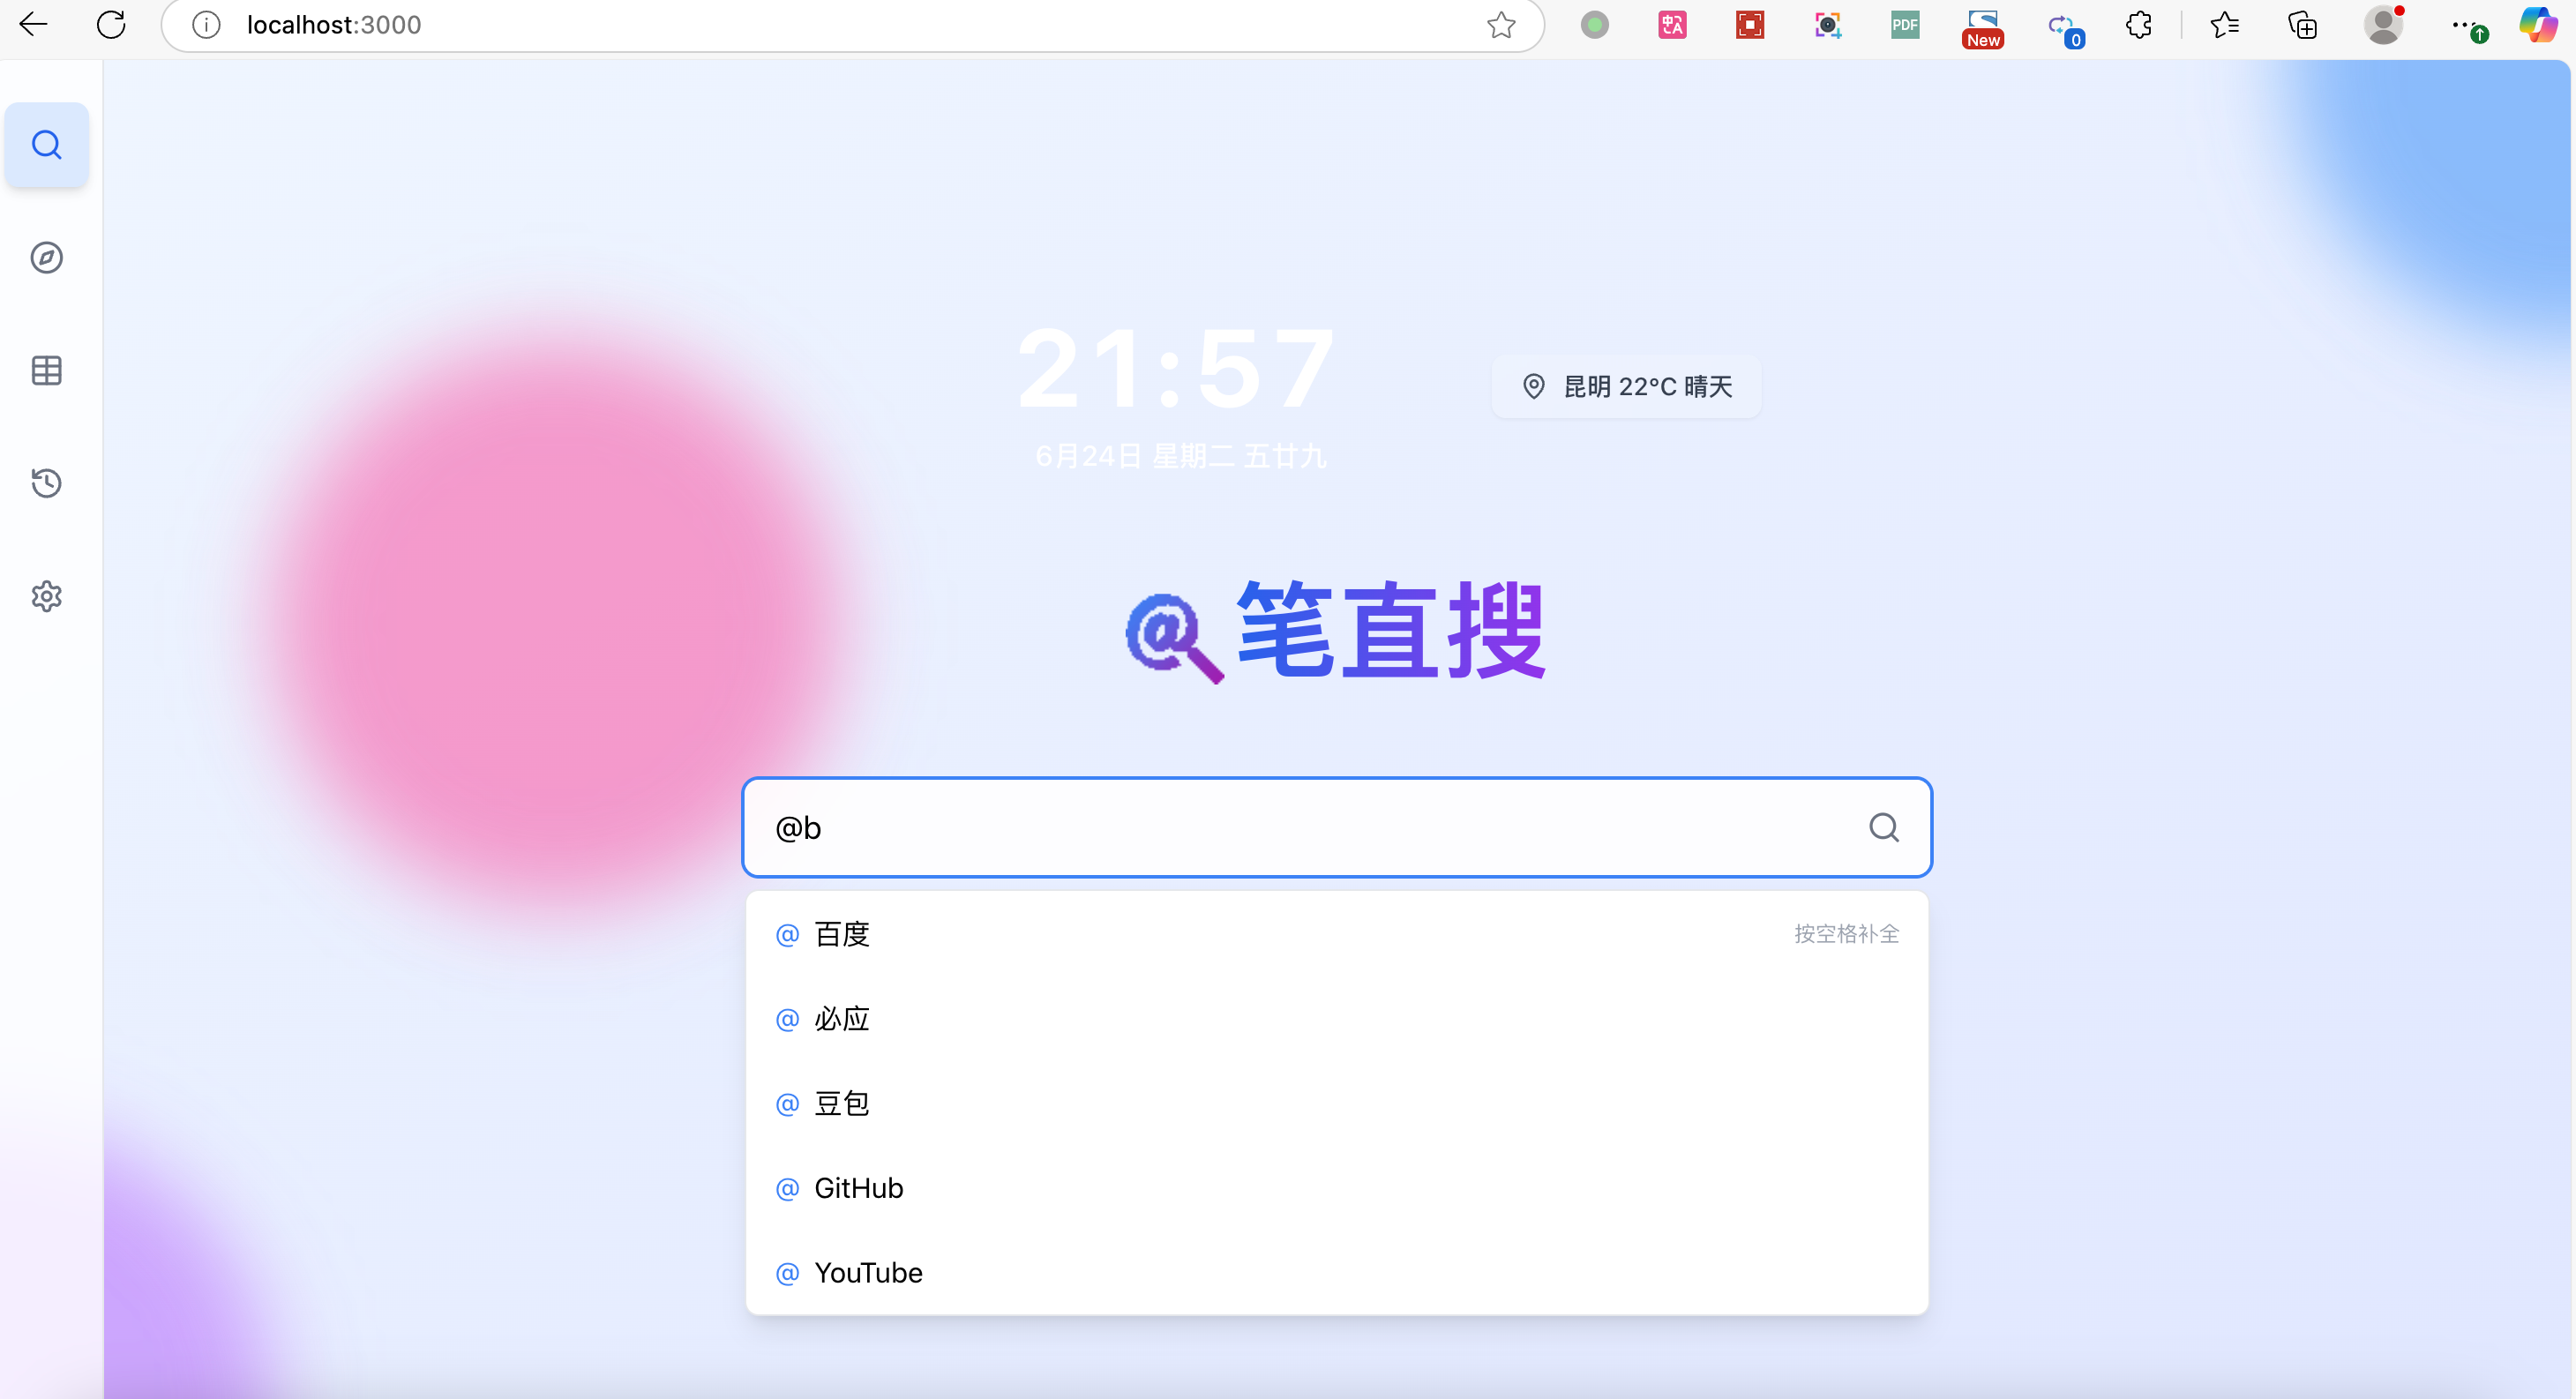Go back with browser back arrow
This screenshot has height=1399, width=2576.
tap(33, 24)
